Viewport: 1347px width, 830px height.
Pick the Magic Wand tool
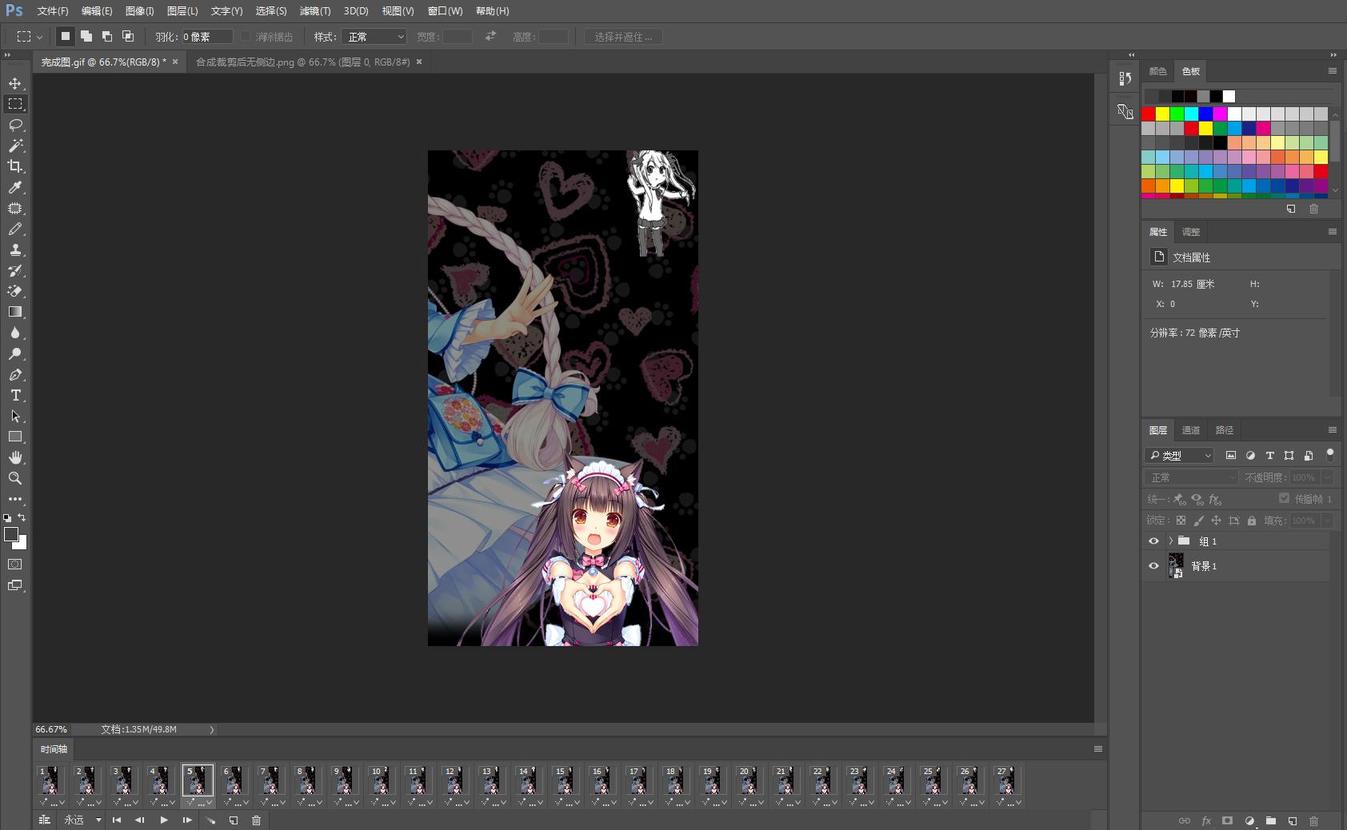click(15, 146)
